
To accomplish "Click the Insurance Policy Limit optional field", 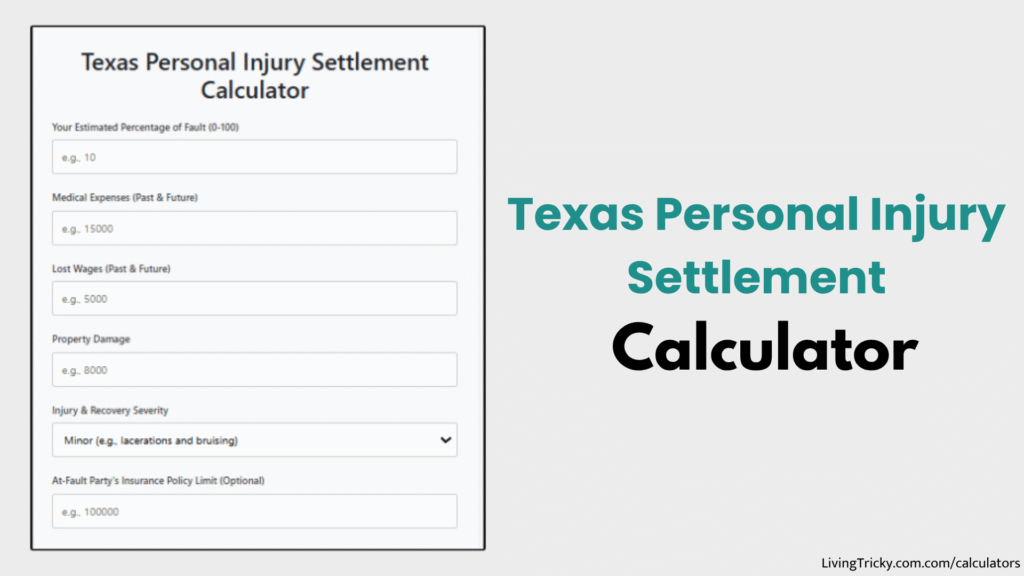I will click(x=254, y=511).
